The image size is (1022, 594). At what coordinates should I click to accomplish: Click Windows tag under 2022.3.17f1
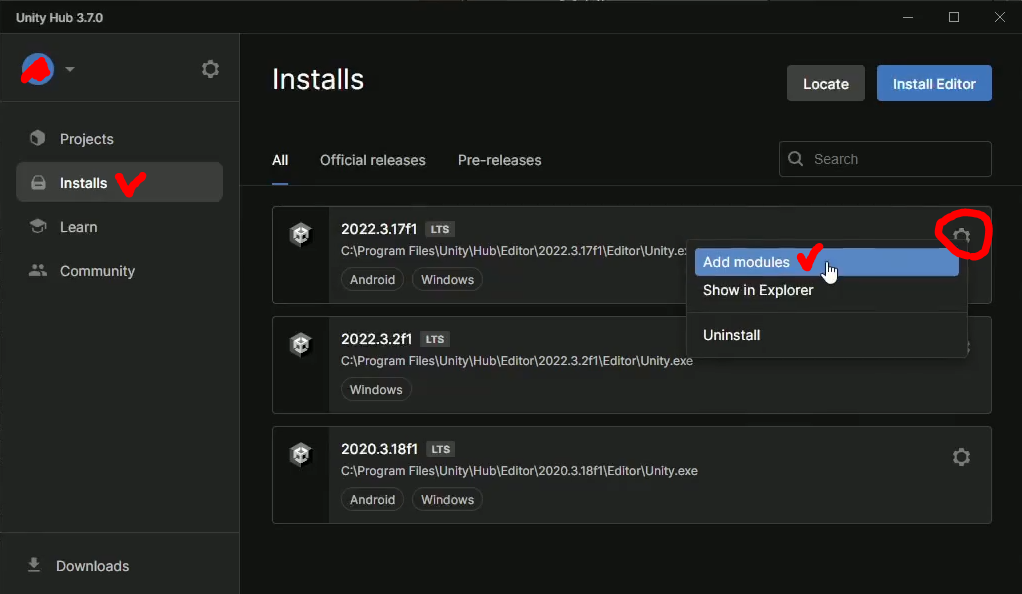[447, 280]
